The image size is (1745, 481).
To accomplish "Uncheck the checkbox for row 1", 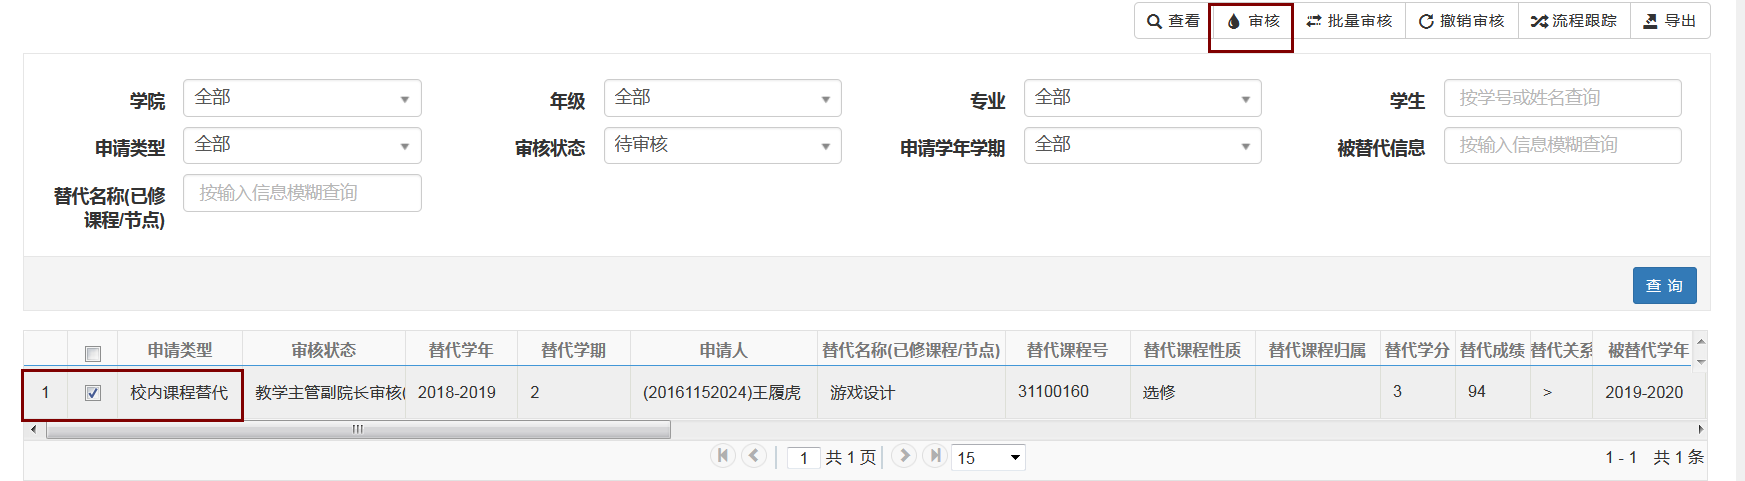I will pyautogui.click(x=93, y=393).
